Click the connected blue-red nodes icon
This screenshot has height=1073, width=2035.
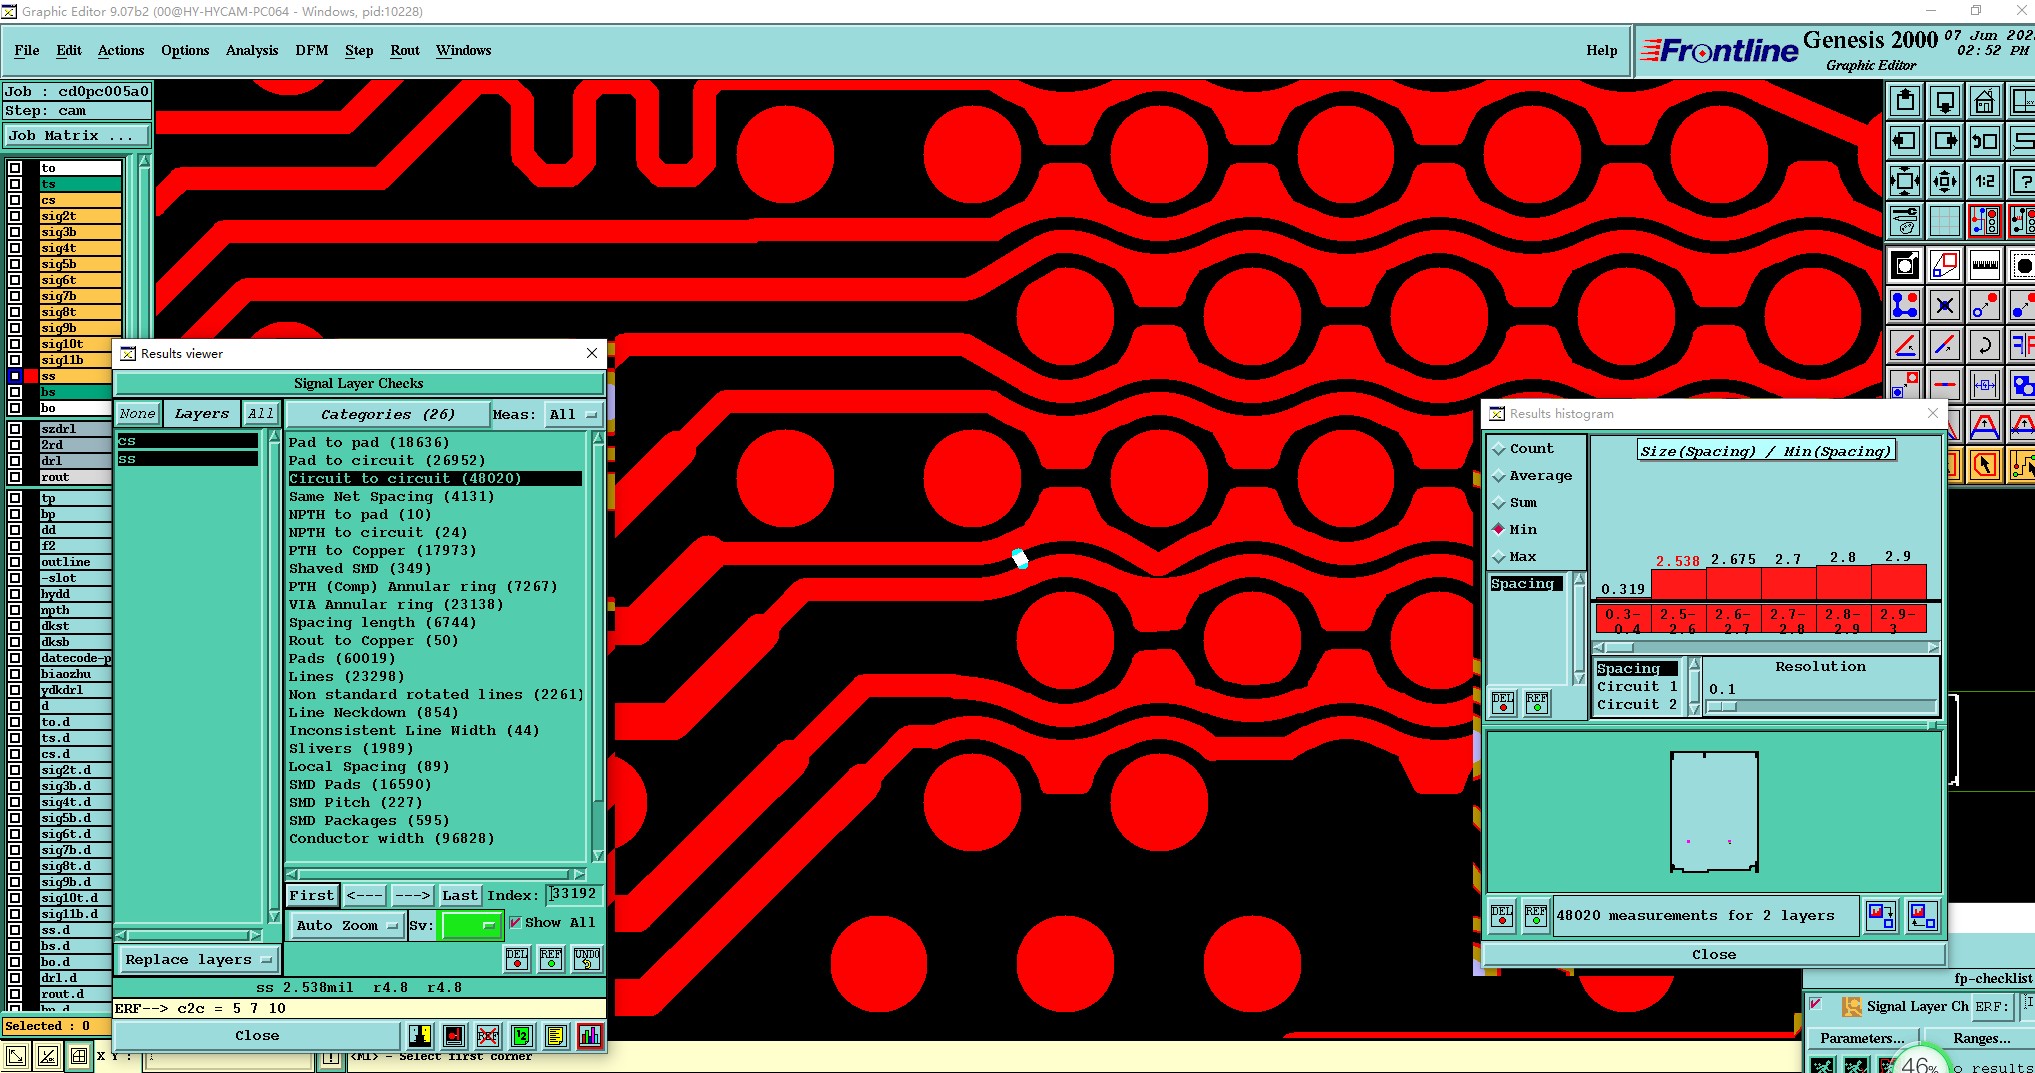(1905, 305)
